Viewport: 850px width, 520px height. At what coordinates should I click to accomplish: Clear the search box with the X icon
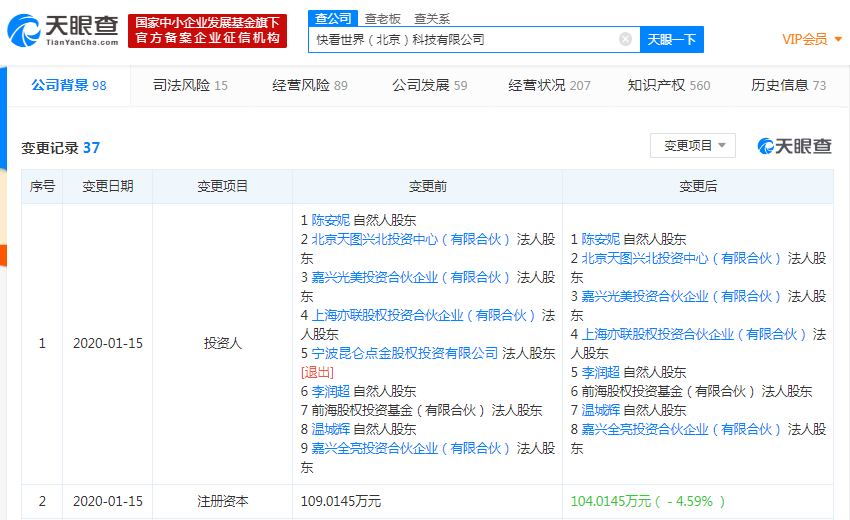625,39
